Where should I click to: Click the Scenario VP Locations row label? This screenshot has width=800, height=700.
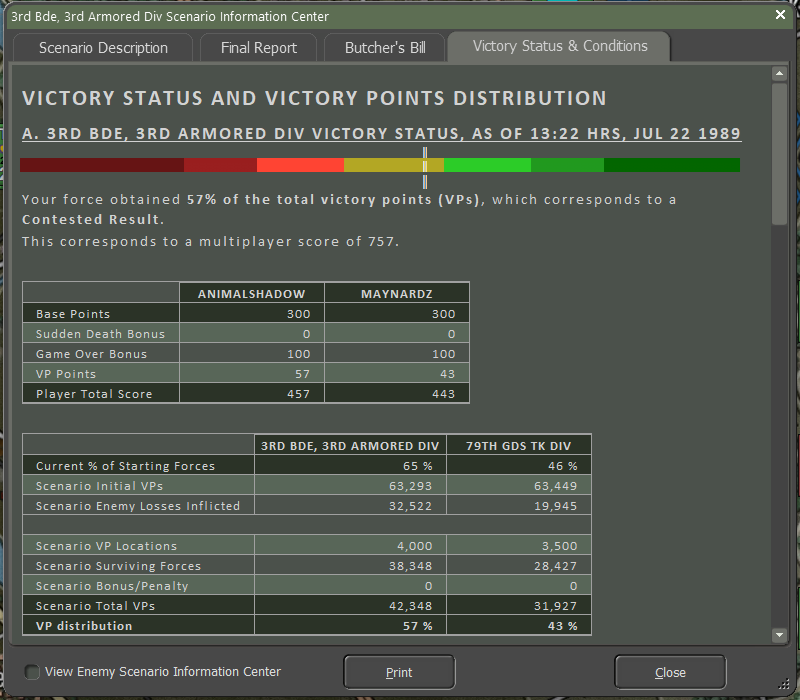tap(106, 545)
